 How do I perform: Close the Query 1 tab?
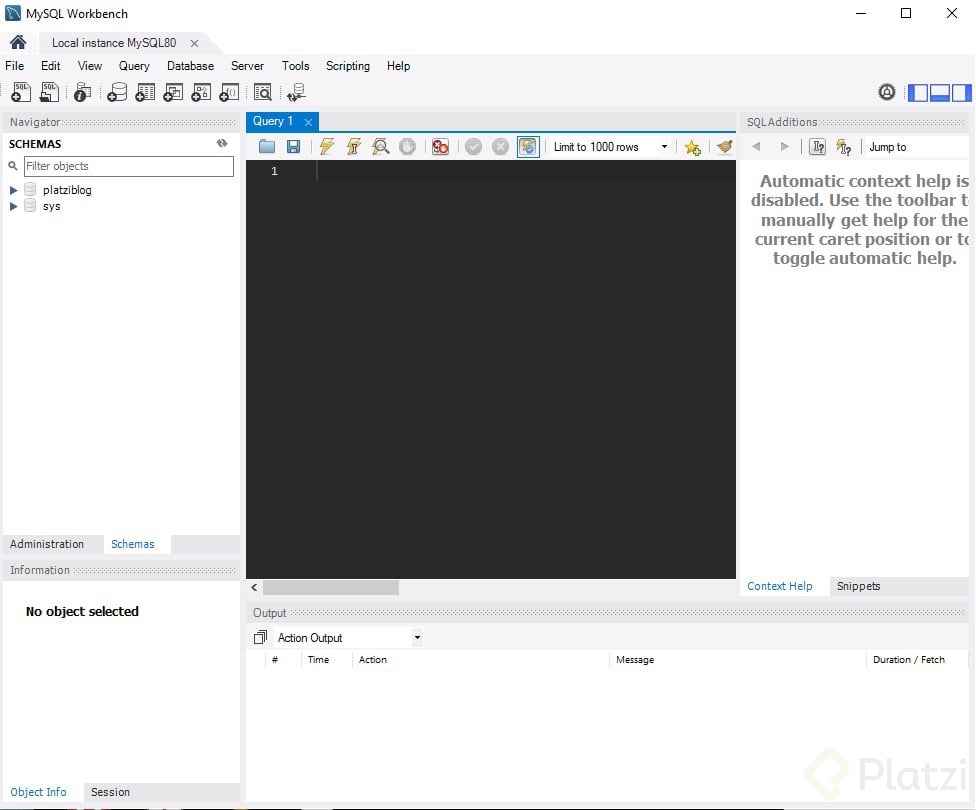tap(308, 122)
